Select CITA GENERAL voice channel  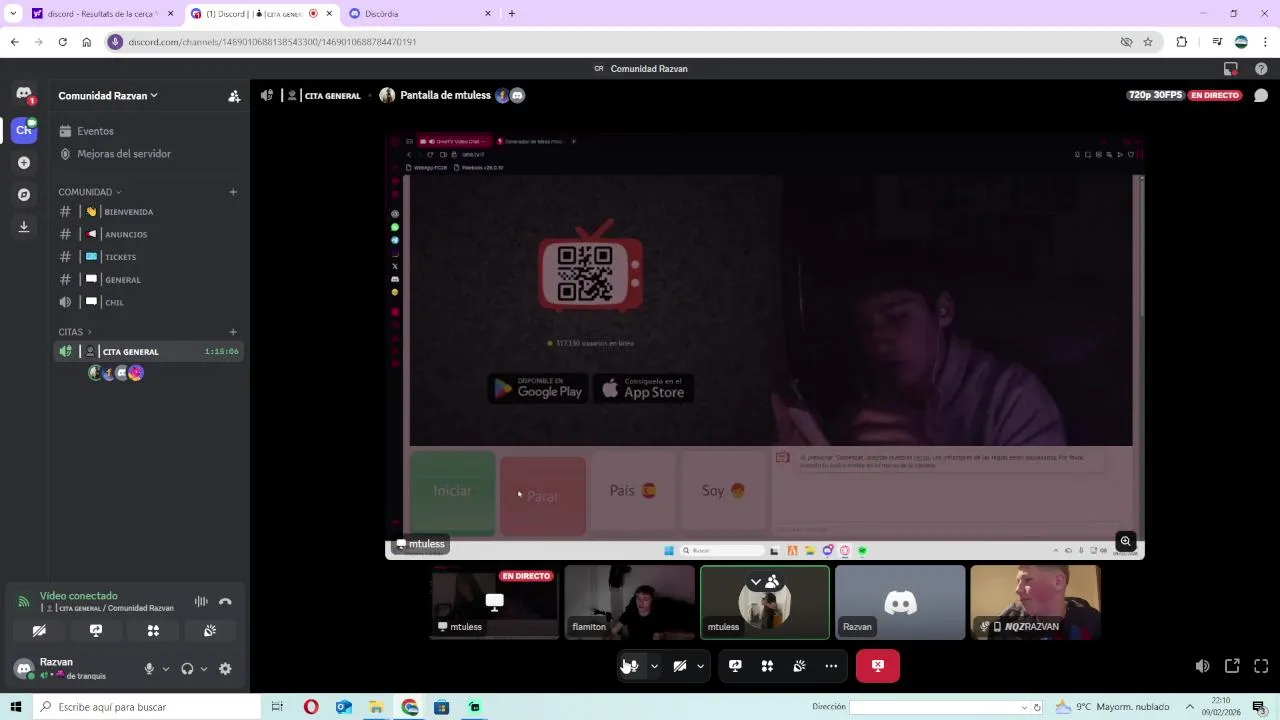(148, 352)
